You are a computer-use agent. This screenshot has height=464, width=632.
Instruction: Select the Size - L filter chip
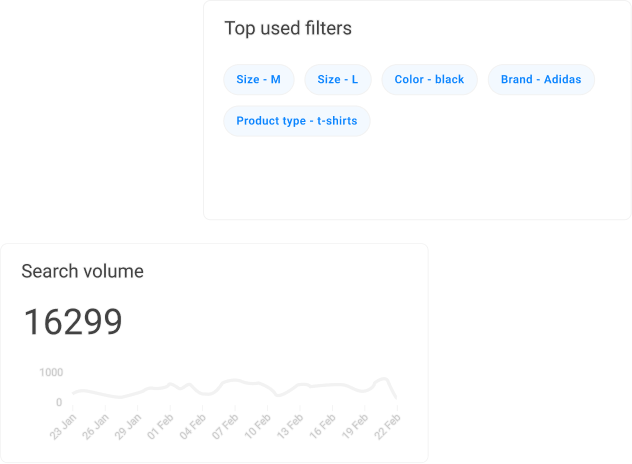click(x=338, y=79)
